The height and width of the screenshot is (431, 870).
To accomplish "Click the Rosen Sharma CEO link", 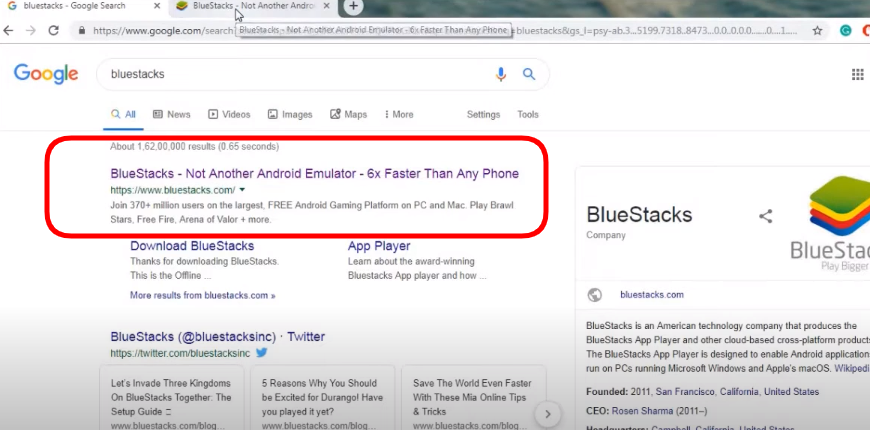I will [x=643, y=411].
